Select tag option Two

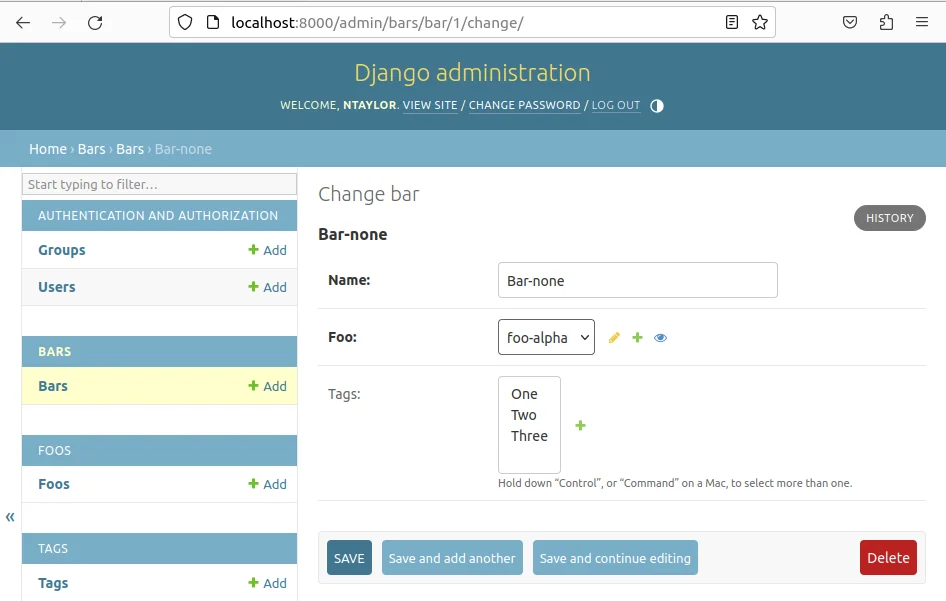pos(524,415)
